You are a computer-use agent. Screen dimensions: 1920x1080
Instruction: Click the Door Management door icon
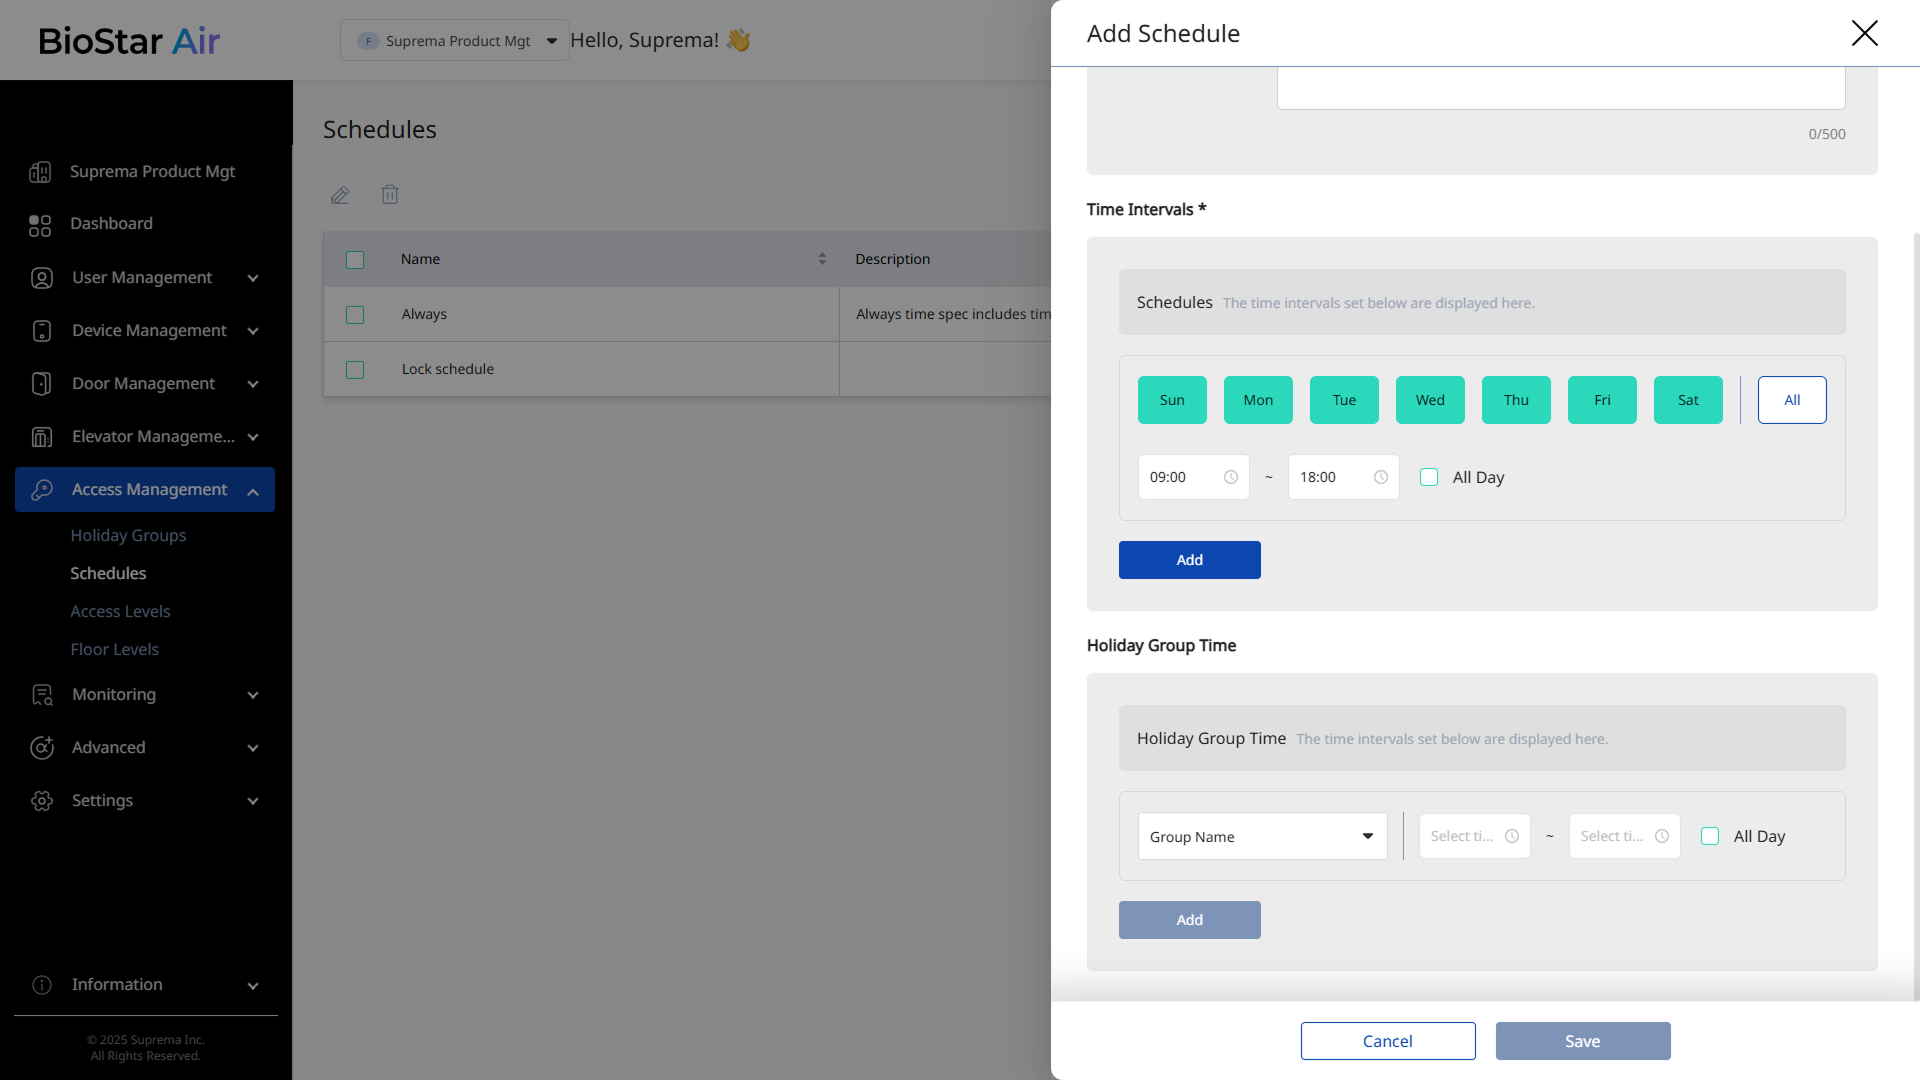pyautogui.click(x=41, y=384)
